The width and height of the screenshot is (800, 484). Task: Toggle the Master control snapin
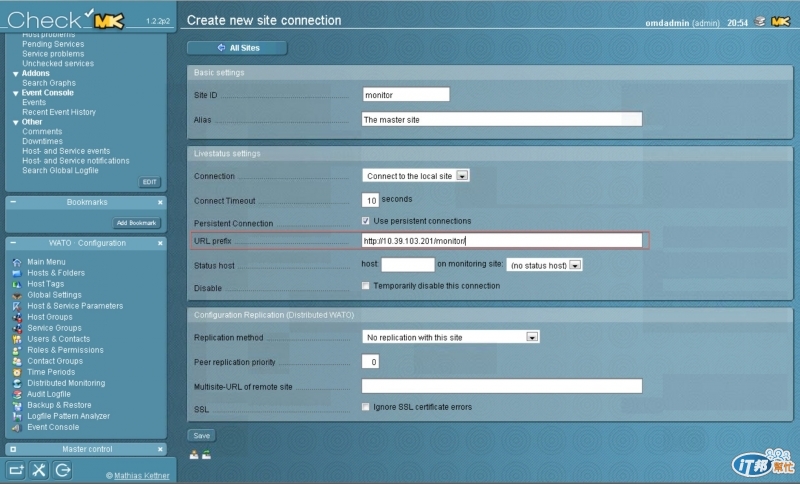tap(13, 449)
